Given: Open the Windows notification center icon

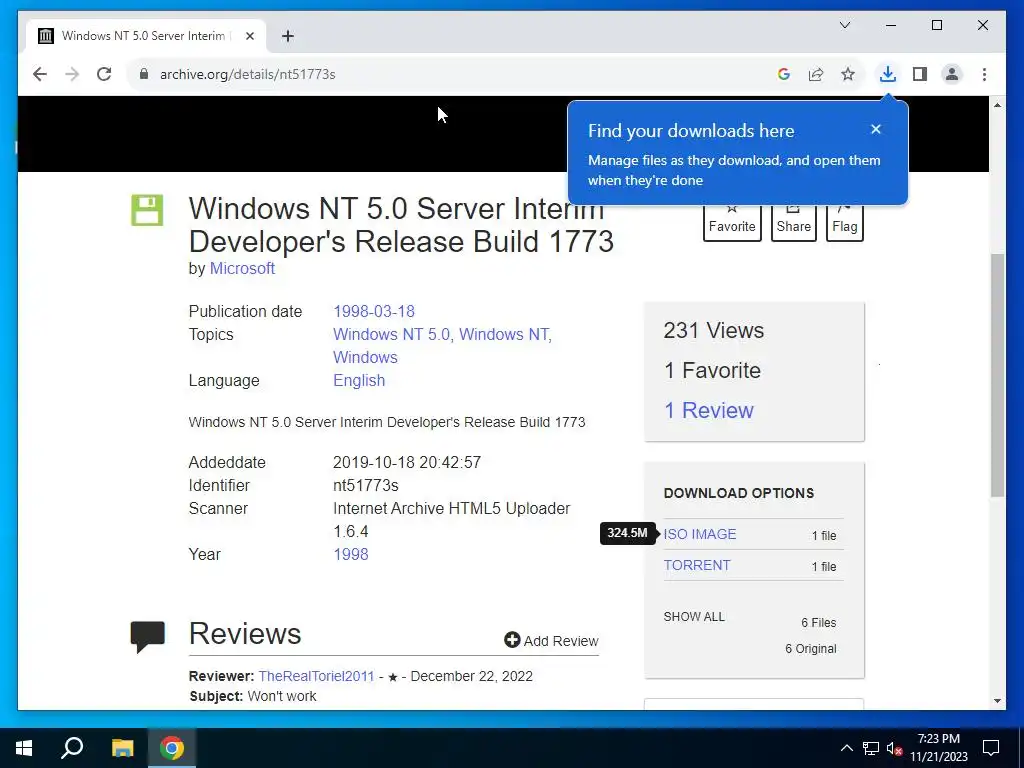Looking at the screenshot, I should (991, 748).
